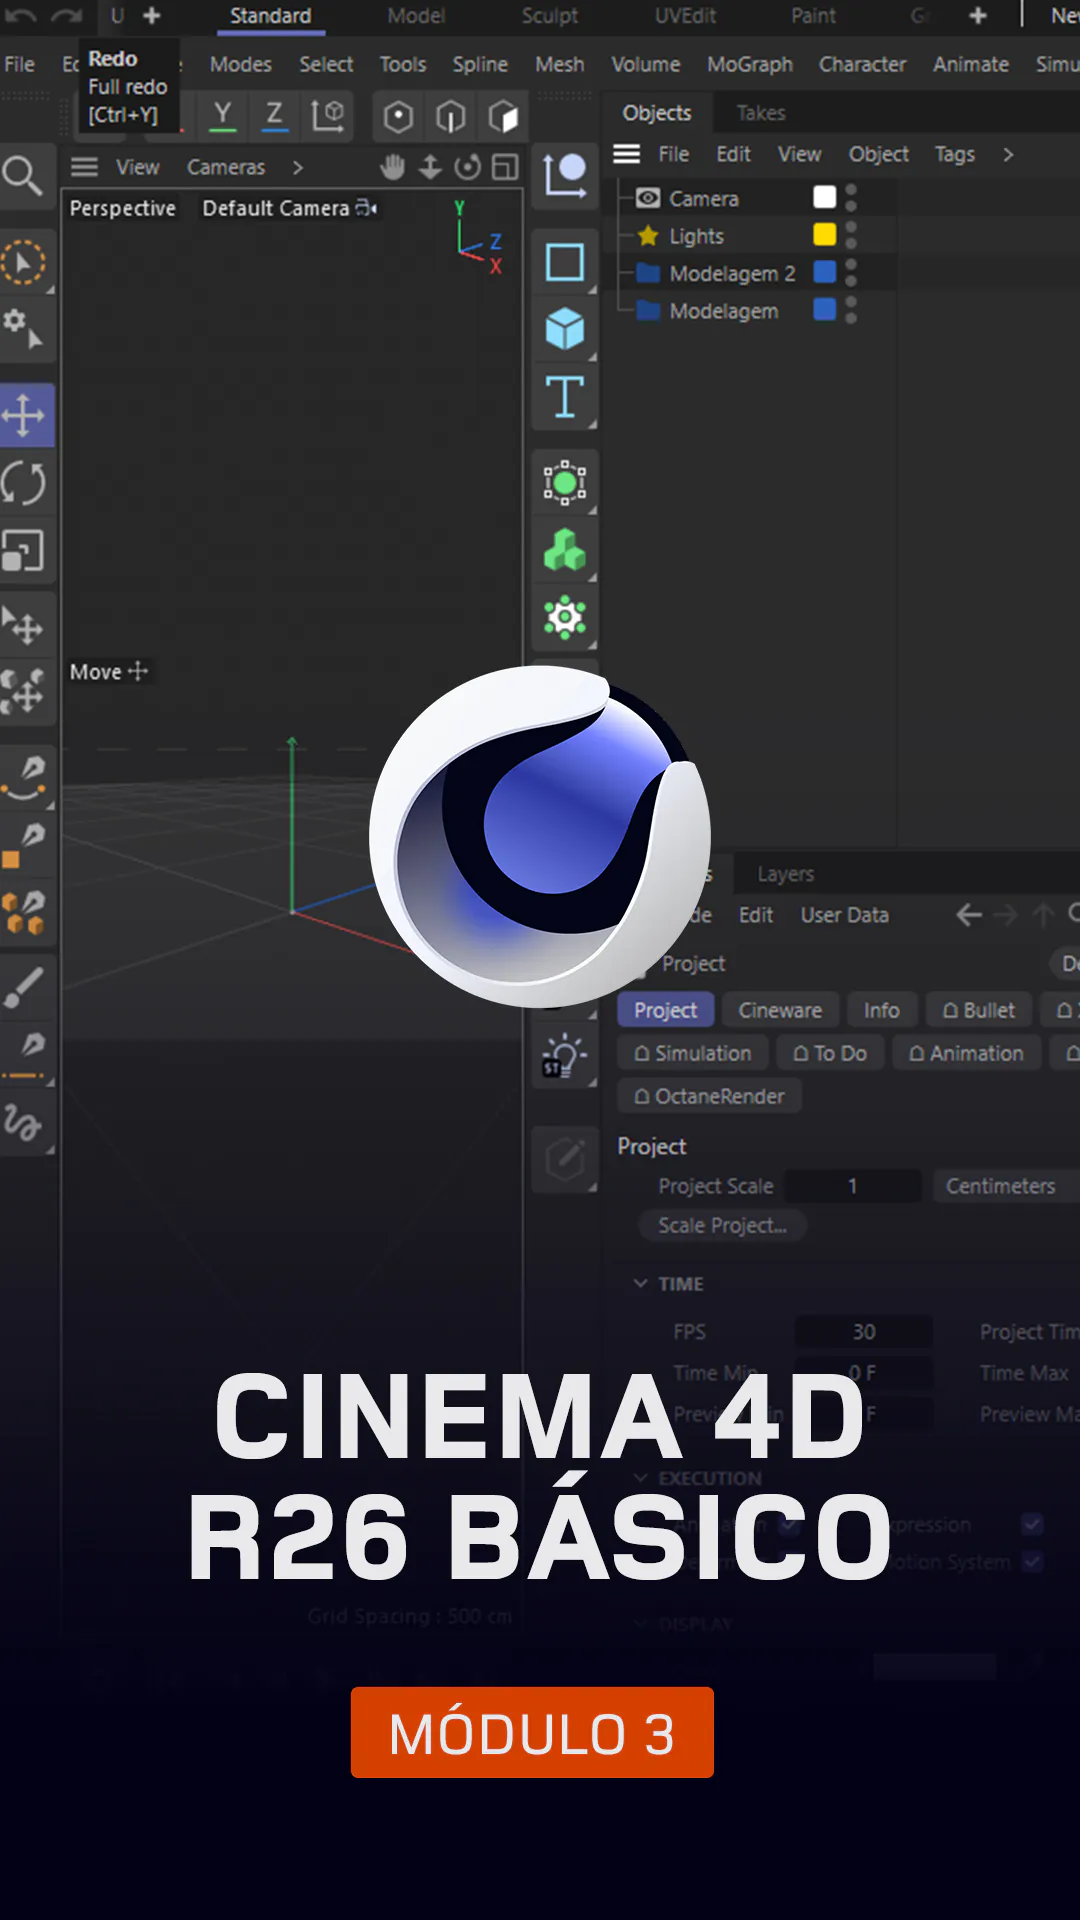Image resolution: width=1080 pixels, height=1920 pixels.
Task: Add a Null/Spline pen object icon
Action: (x=565, y=175)
